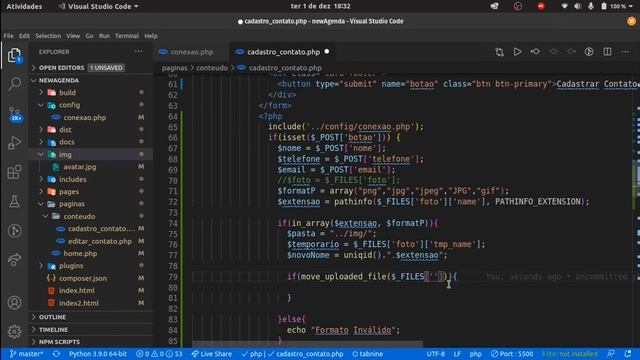Open conexao.php in the explorer tree
This screenshot has height=360, width=640.
click(x=84, y=118)
